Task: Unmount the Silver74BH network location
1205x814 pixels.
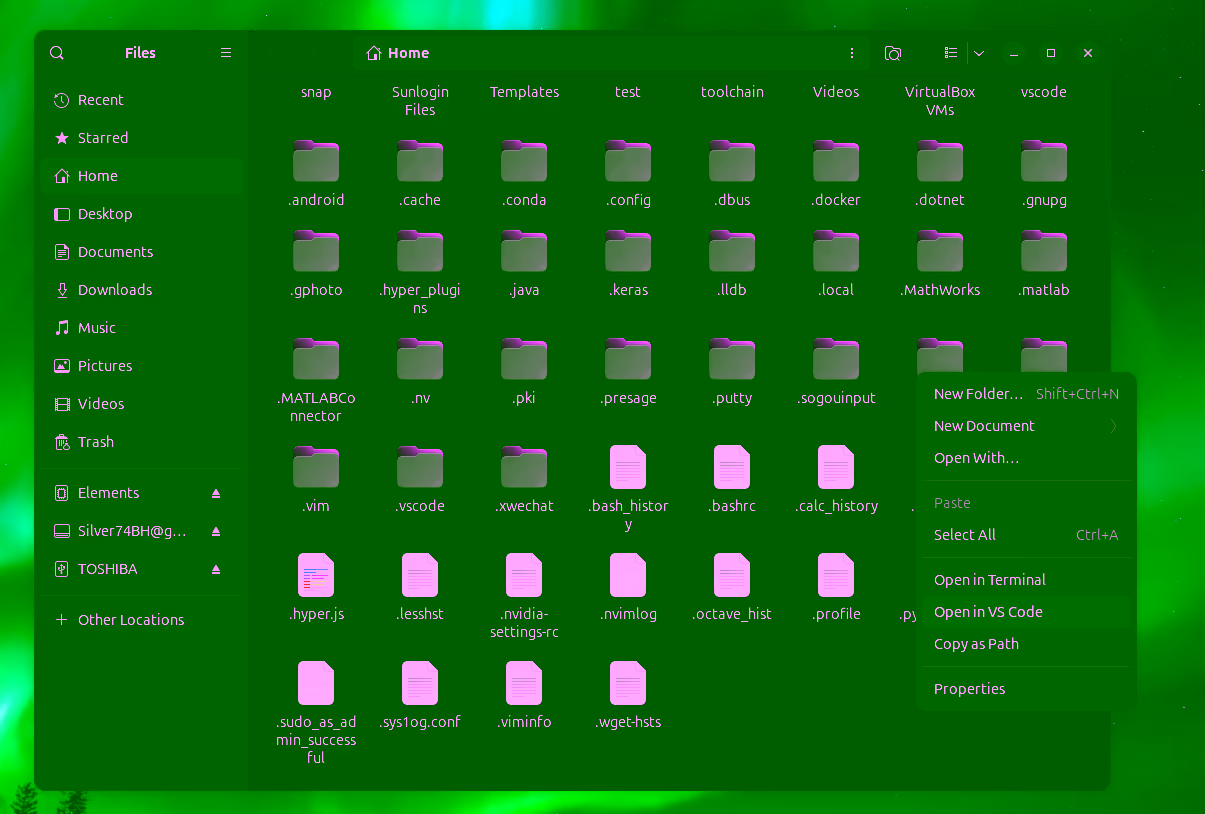Action: (216, 531)
